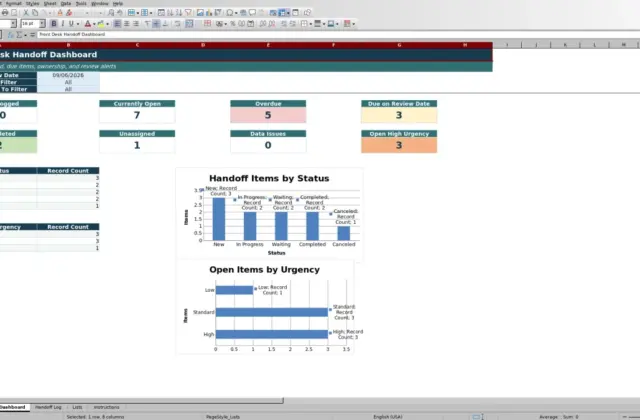The height and width of the screenshot is (420, 640).
Task: Open the Conditional Formatting dropdown arrow
Action: pyautogui.click(x=353, y=24)
